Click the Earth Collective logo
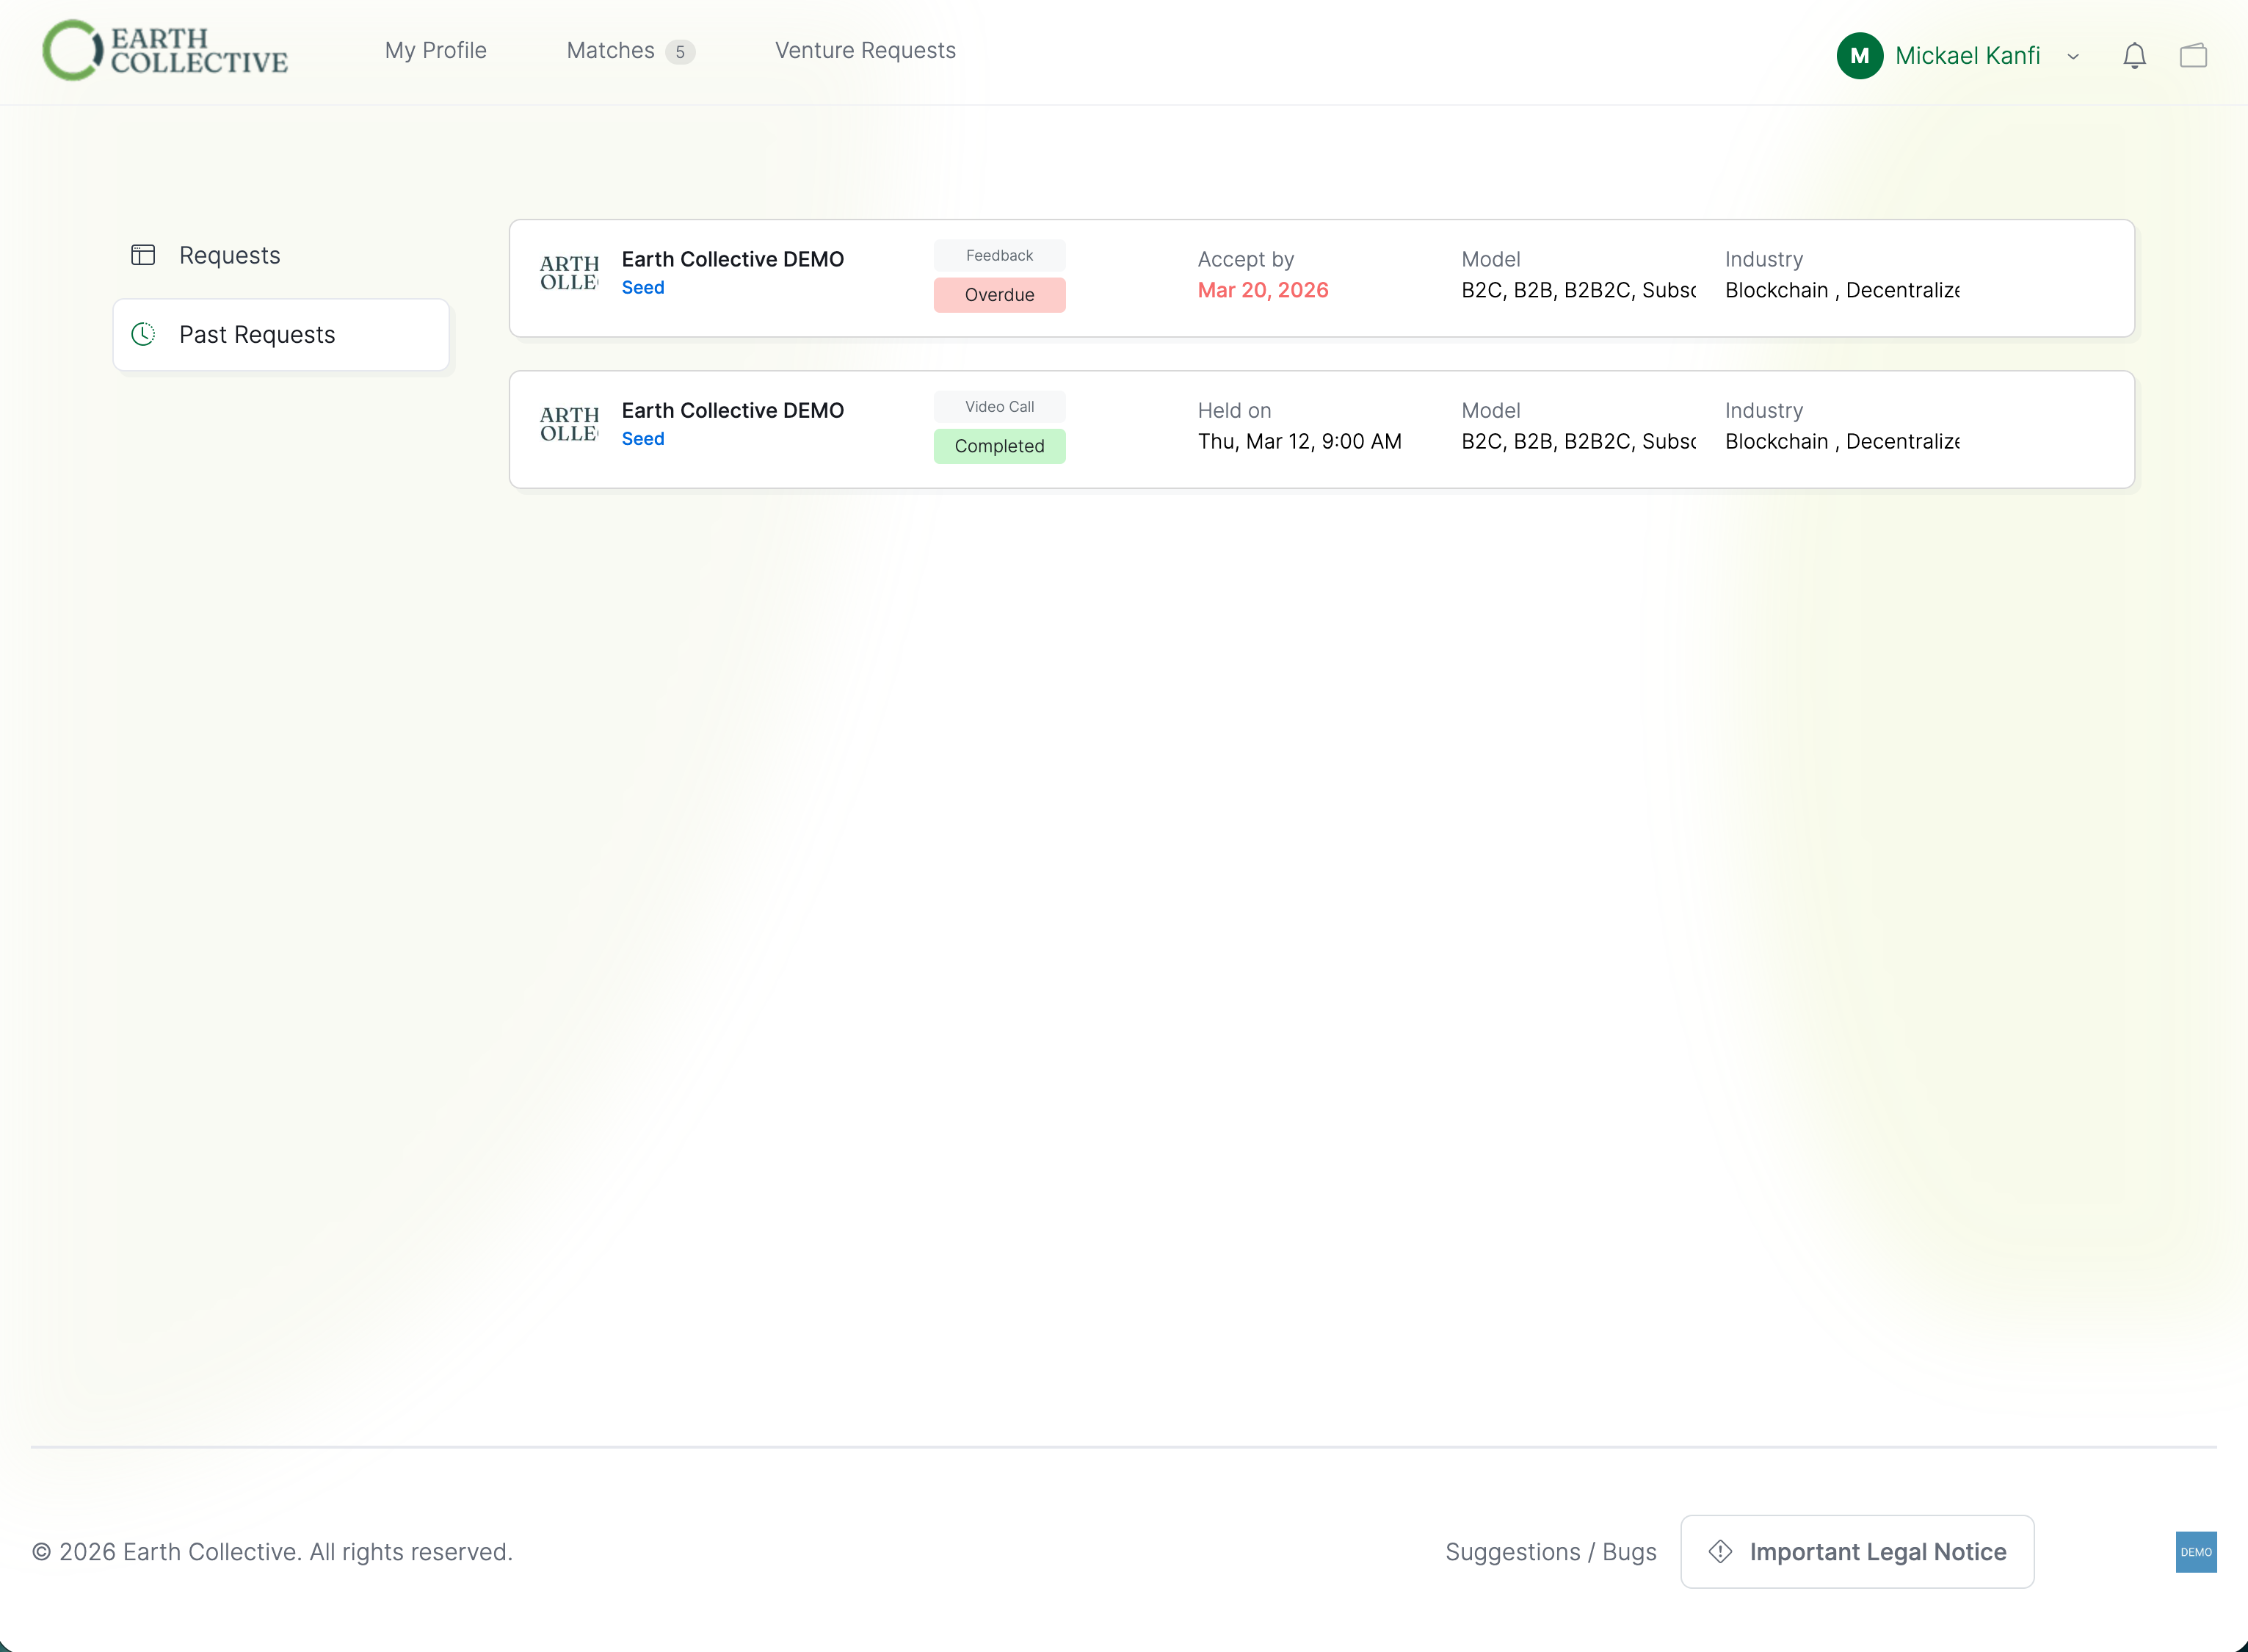The width and height of the screenshot is (2248, 1652). (x=165, y=50)
